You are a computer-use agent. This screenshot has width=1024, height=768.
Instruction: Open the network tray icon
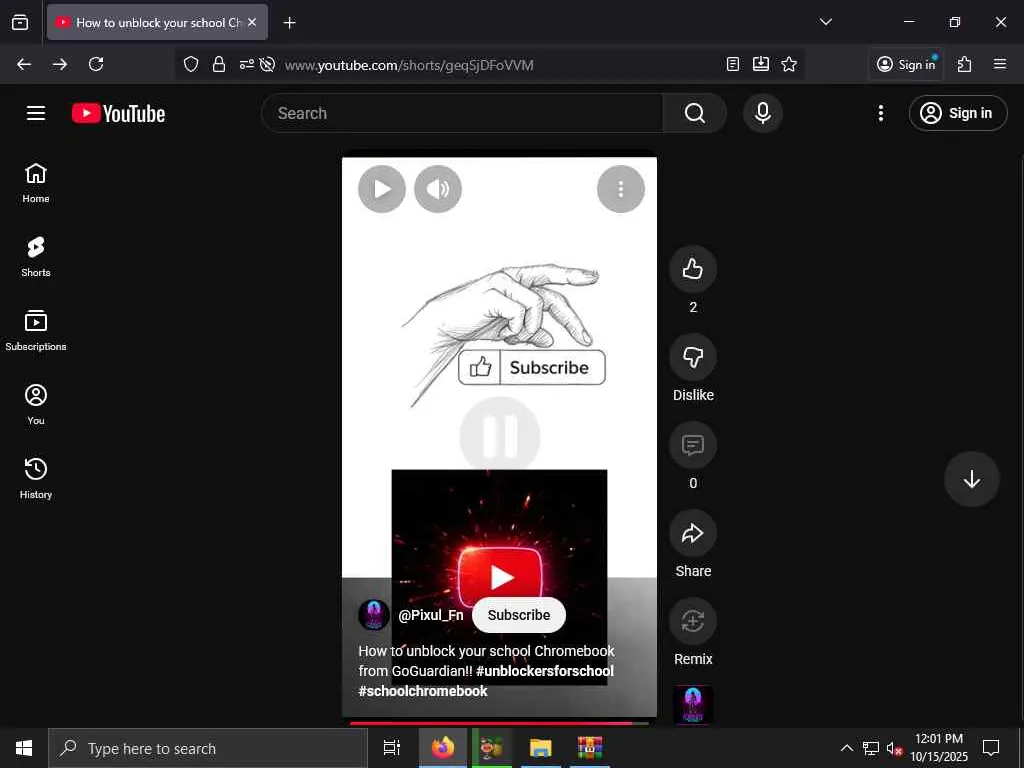871,748
